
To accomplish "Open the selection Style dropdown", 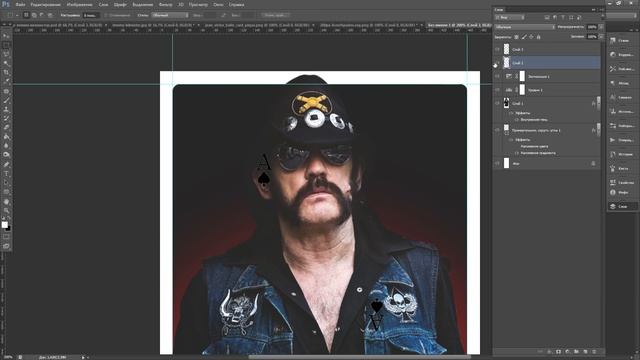I will click(170, 15).
